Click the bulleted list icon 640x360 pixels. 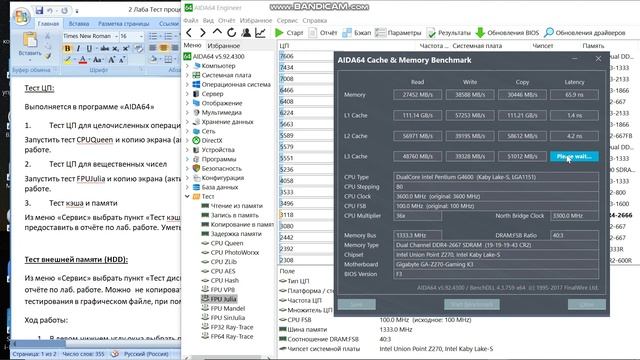[153, 36]
